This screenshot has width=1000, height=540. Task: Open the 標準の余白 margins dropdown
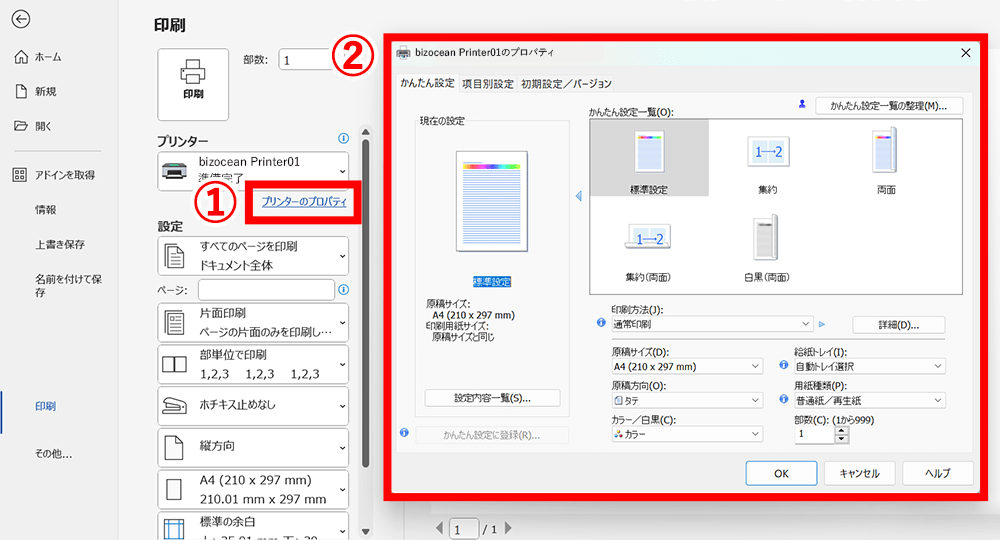(253, 526)
